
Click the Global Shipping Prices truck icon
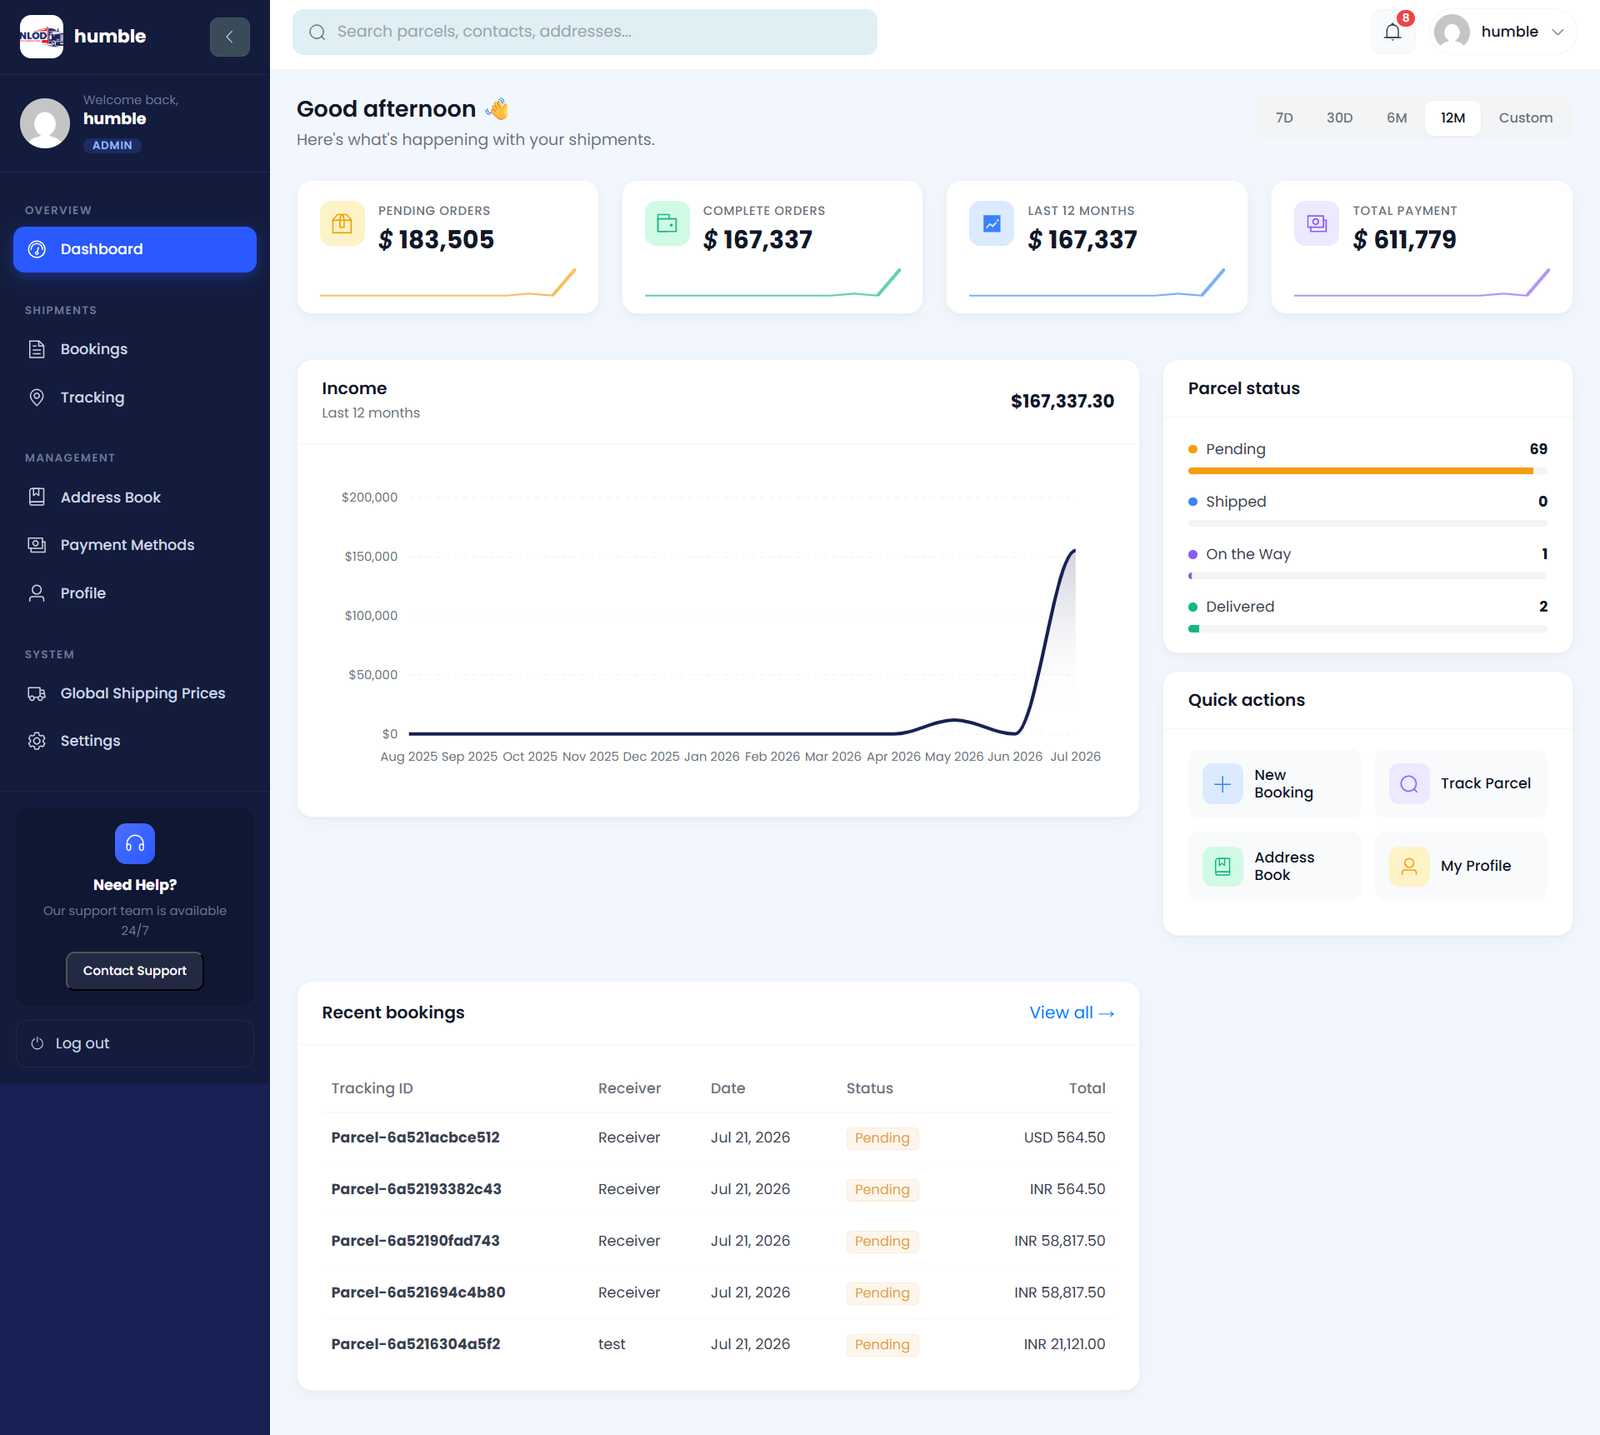(37, 693)
